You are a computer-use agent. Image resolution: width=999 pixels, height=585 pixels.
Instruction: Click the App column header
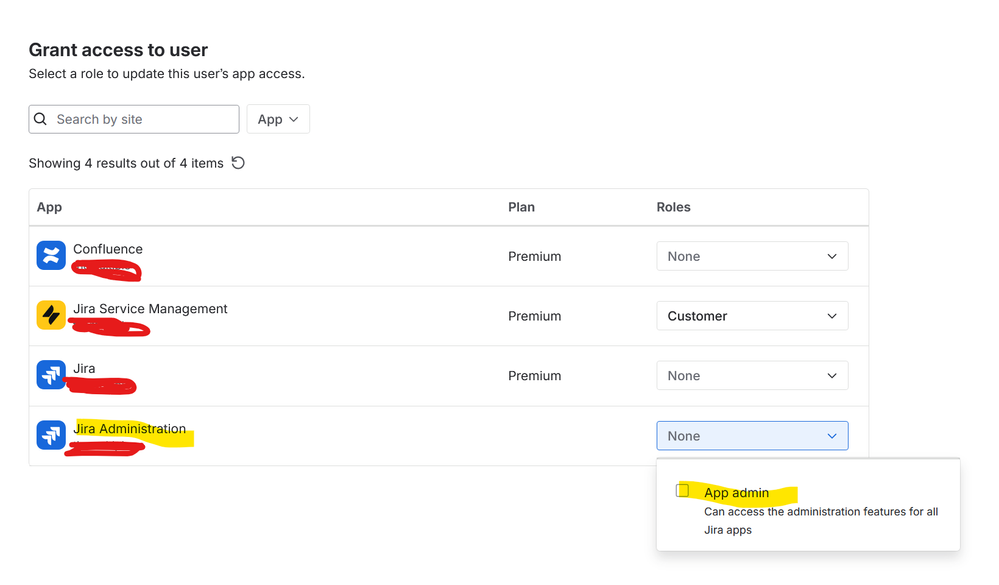[49, 207]
